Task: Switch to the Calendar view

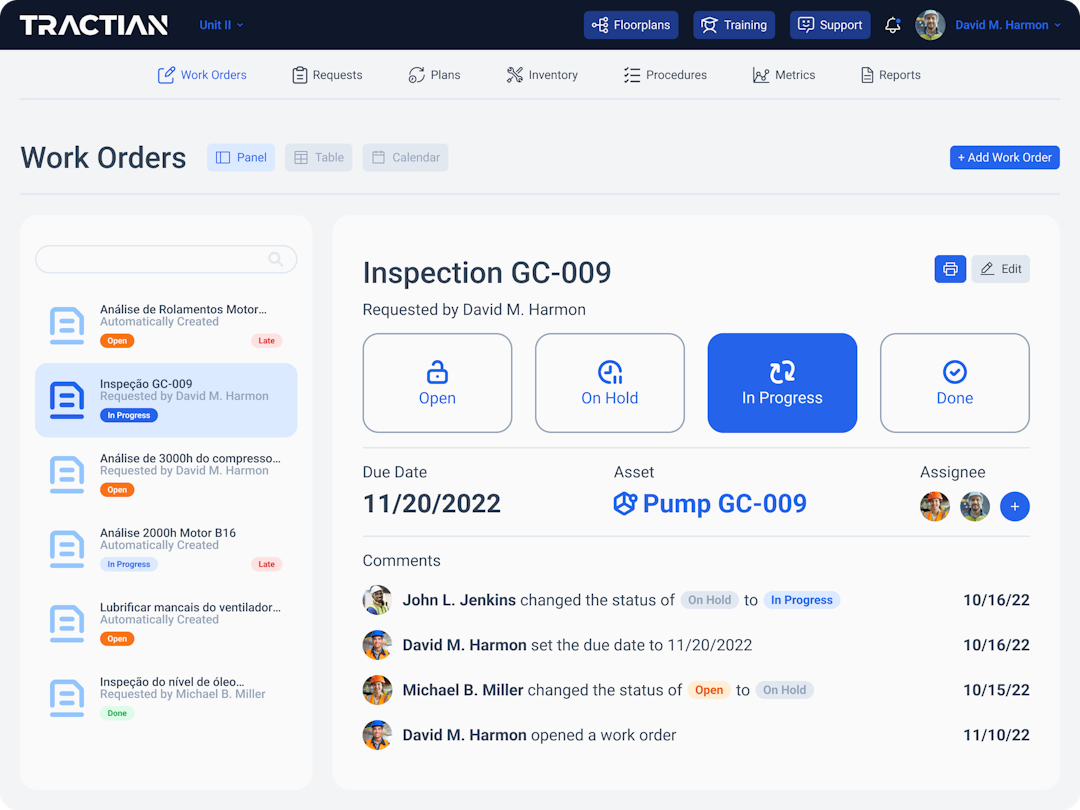Action: point(405,157)
